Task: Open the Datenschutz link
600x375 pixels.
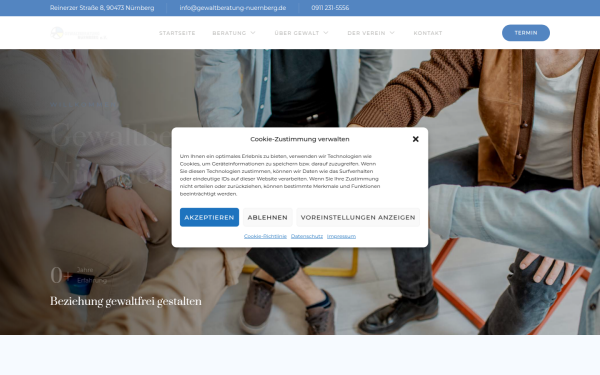Action: click(307, 236)
